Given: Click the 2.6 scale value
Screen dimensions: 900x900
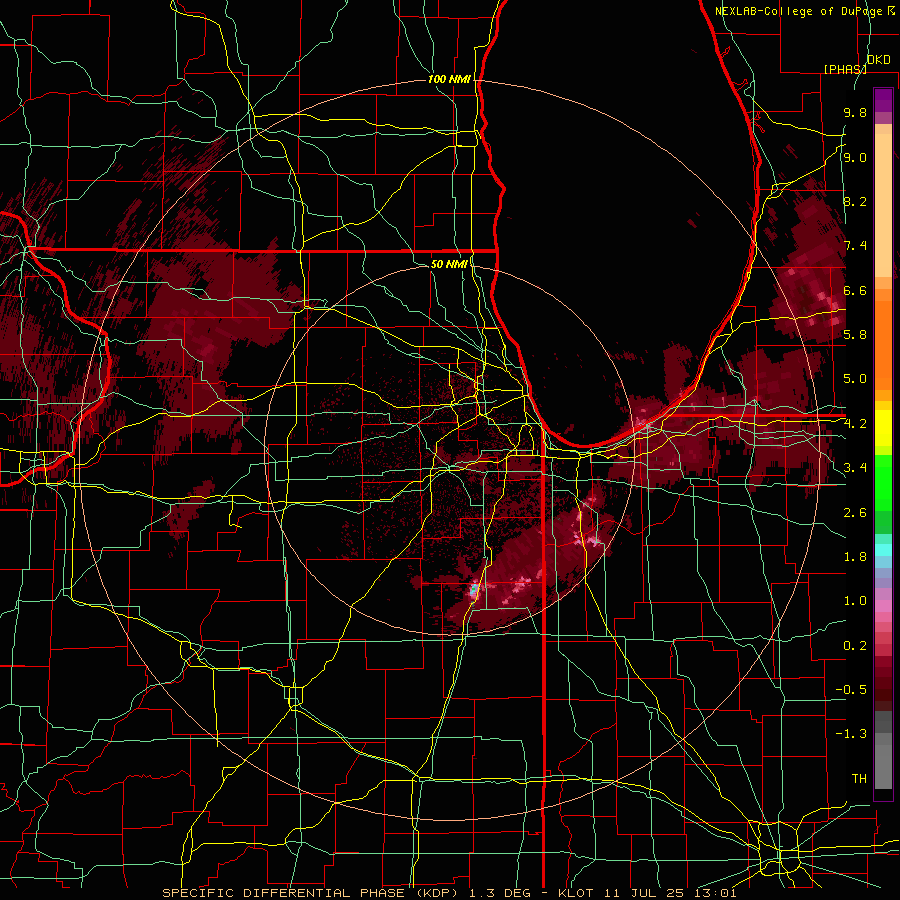Looking at the screenshot, I should click(855, 513).
